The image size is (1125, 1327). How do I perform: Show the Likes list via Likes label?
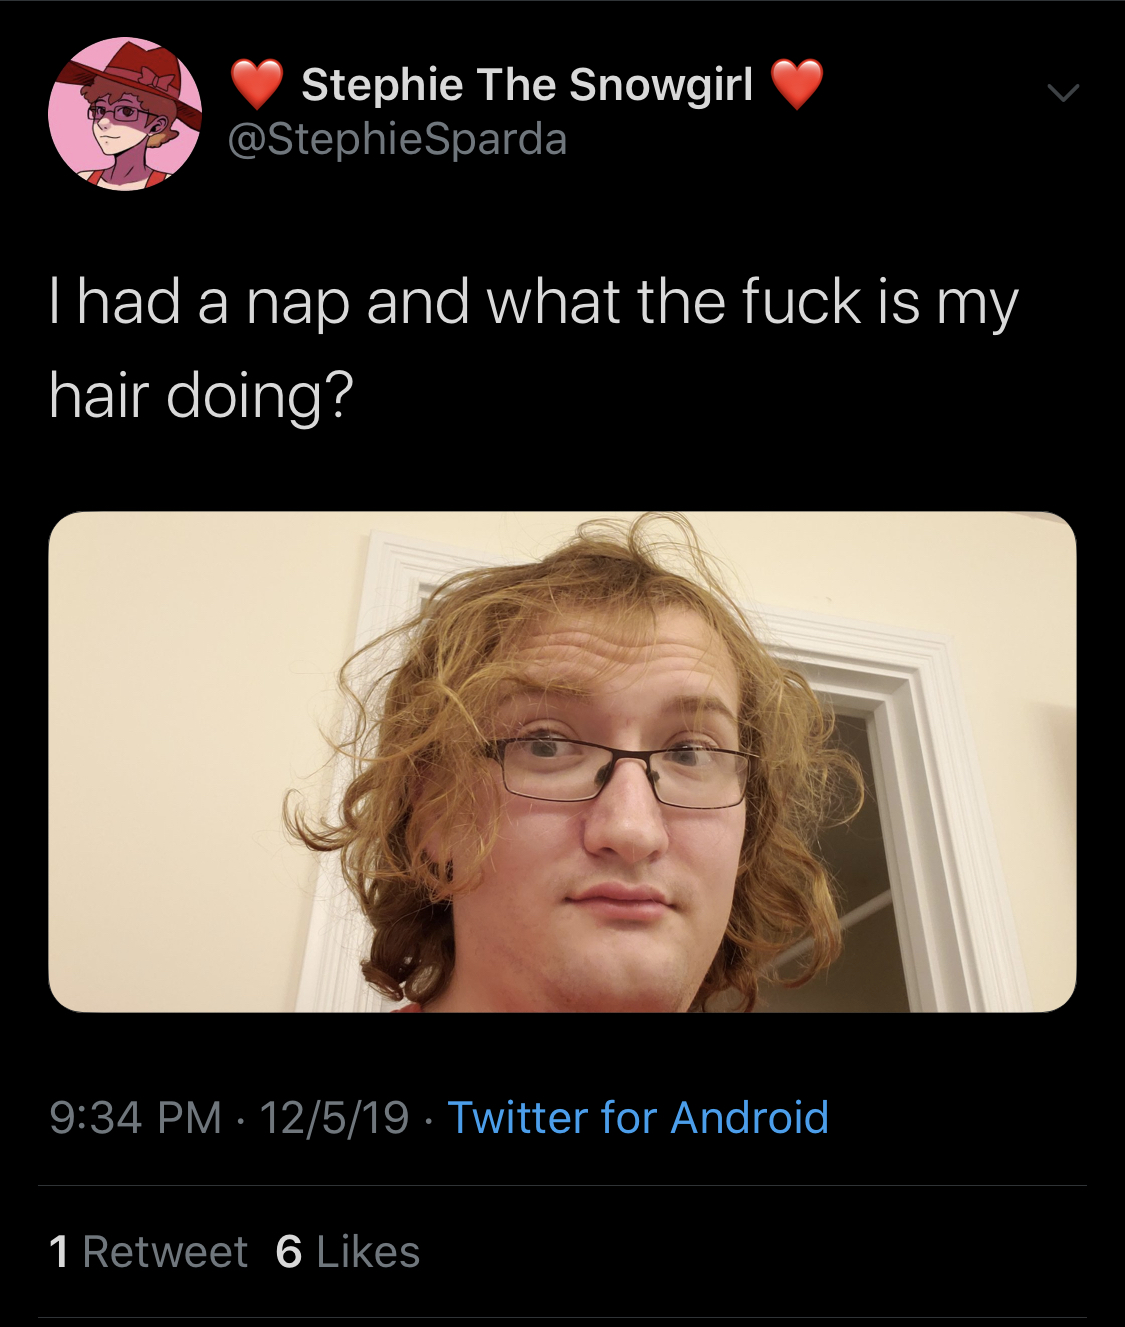(368, 1252)
